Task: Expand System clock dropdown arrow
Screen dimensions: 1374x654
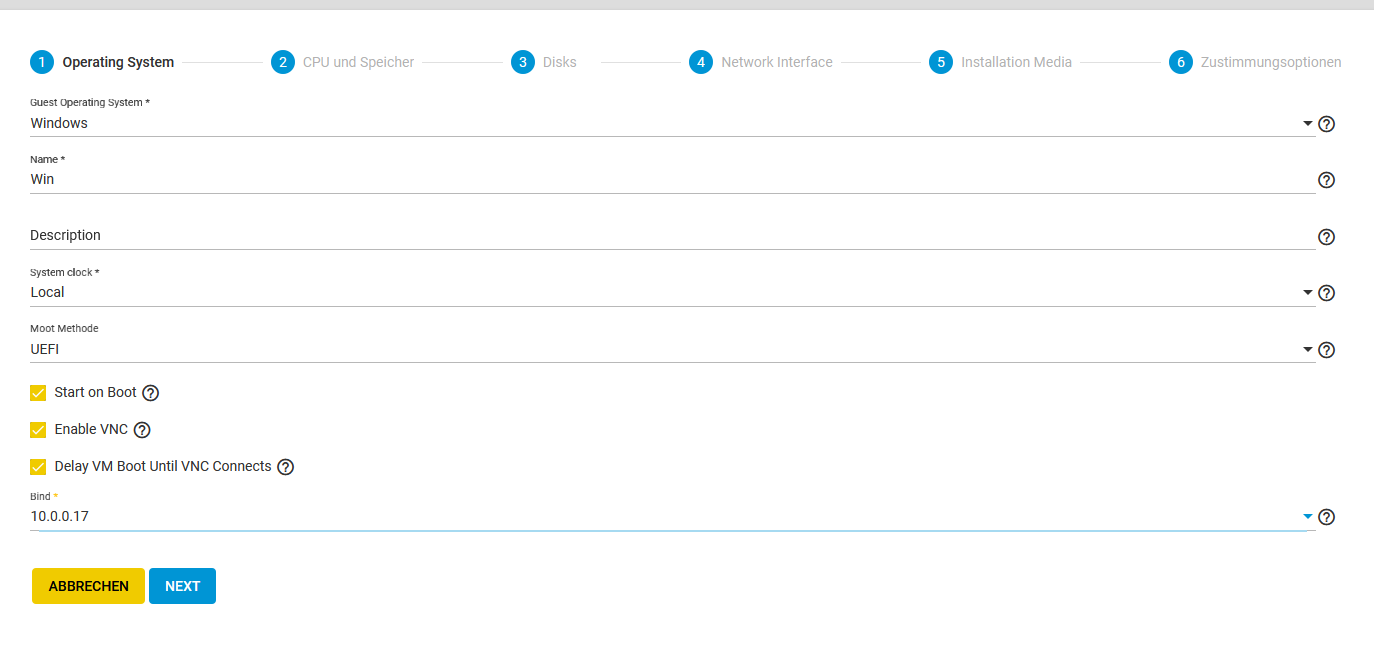Action: (x=1308, y=293)
